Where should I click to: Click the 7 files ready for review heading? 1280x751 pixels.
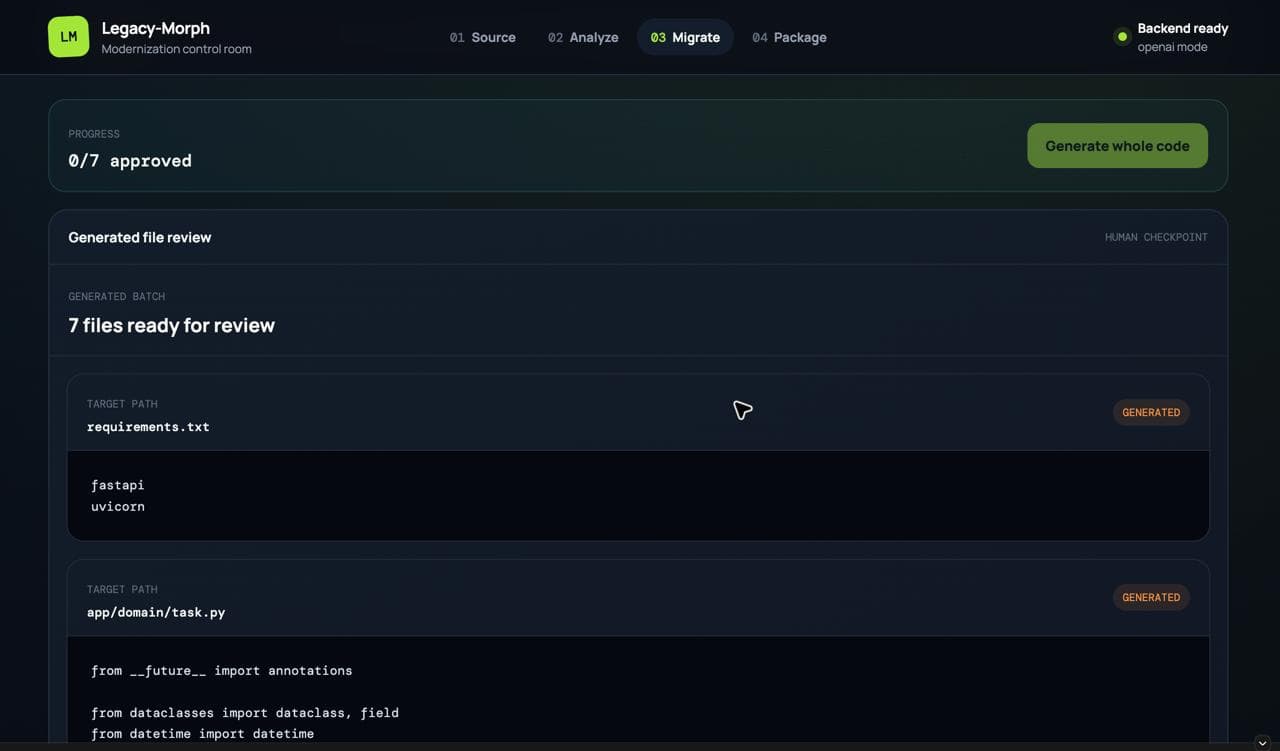click(x=171, y=325)
